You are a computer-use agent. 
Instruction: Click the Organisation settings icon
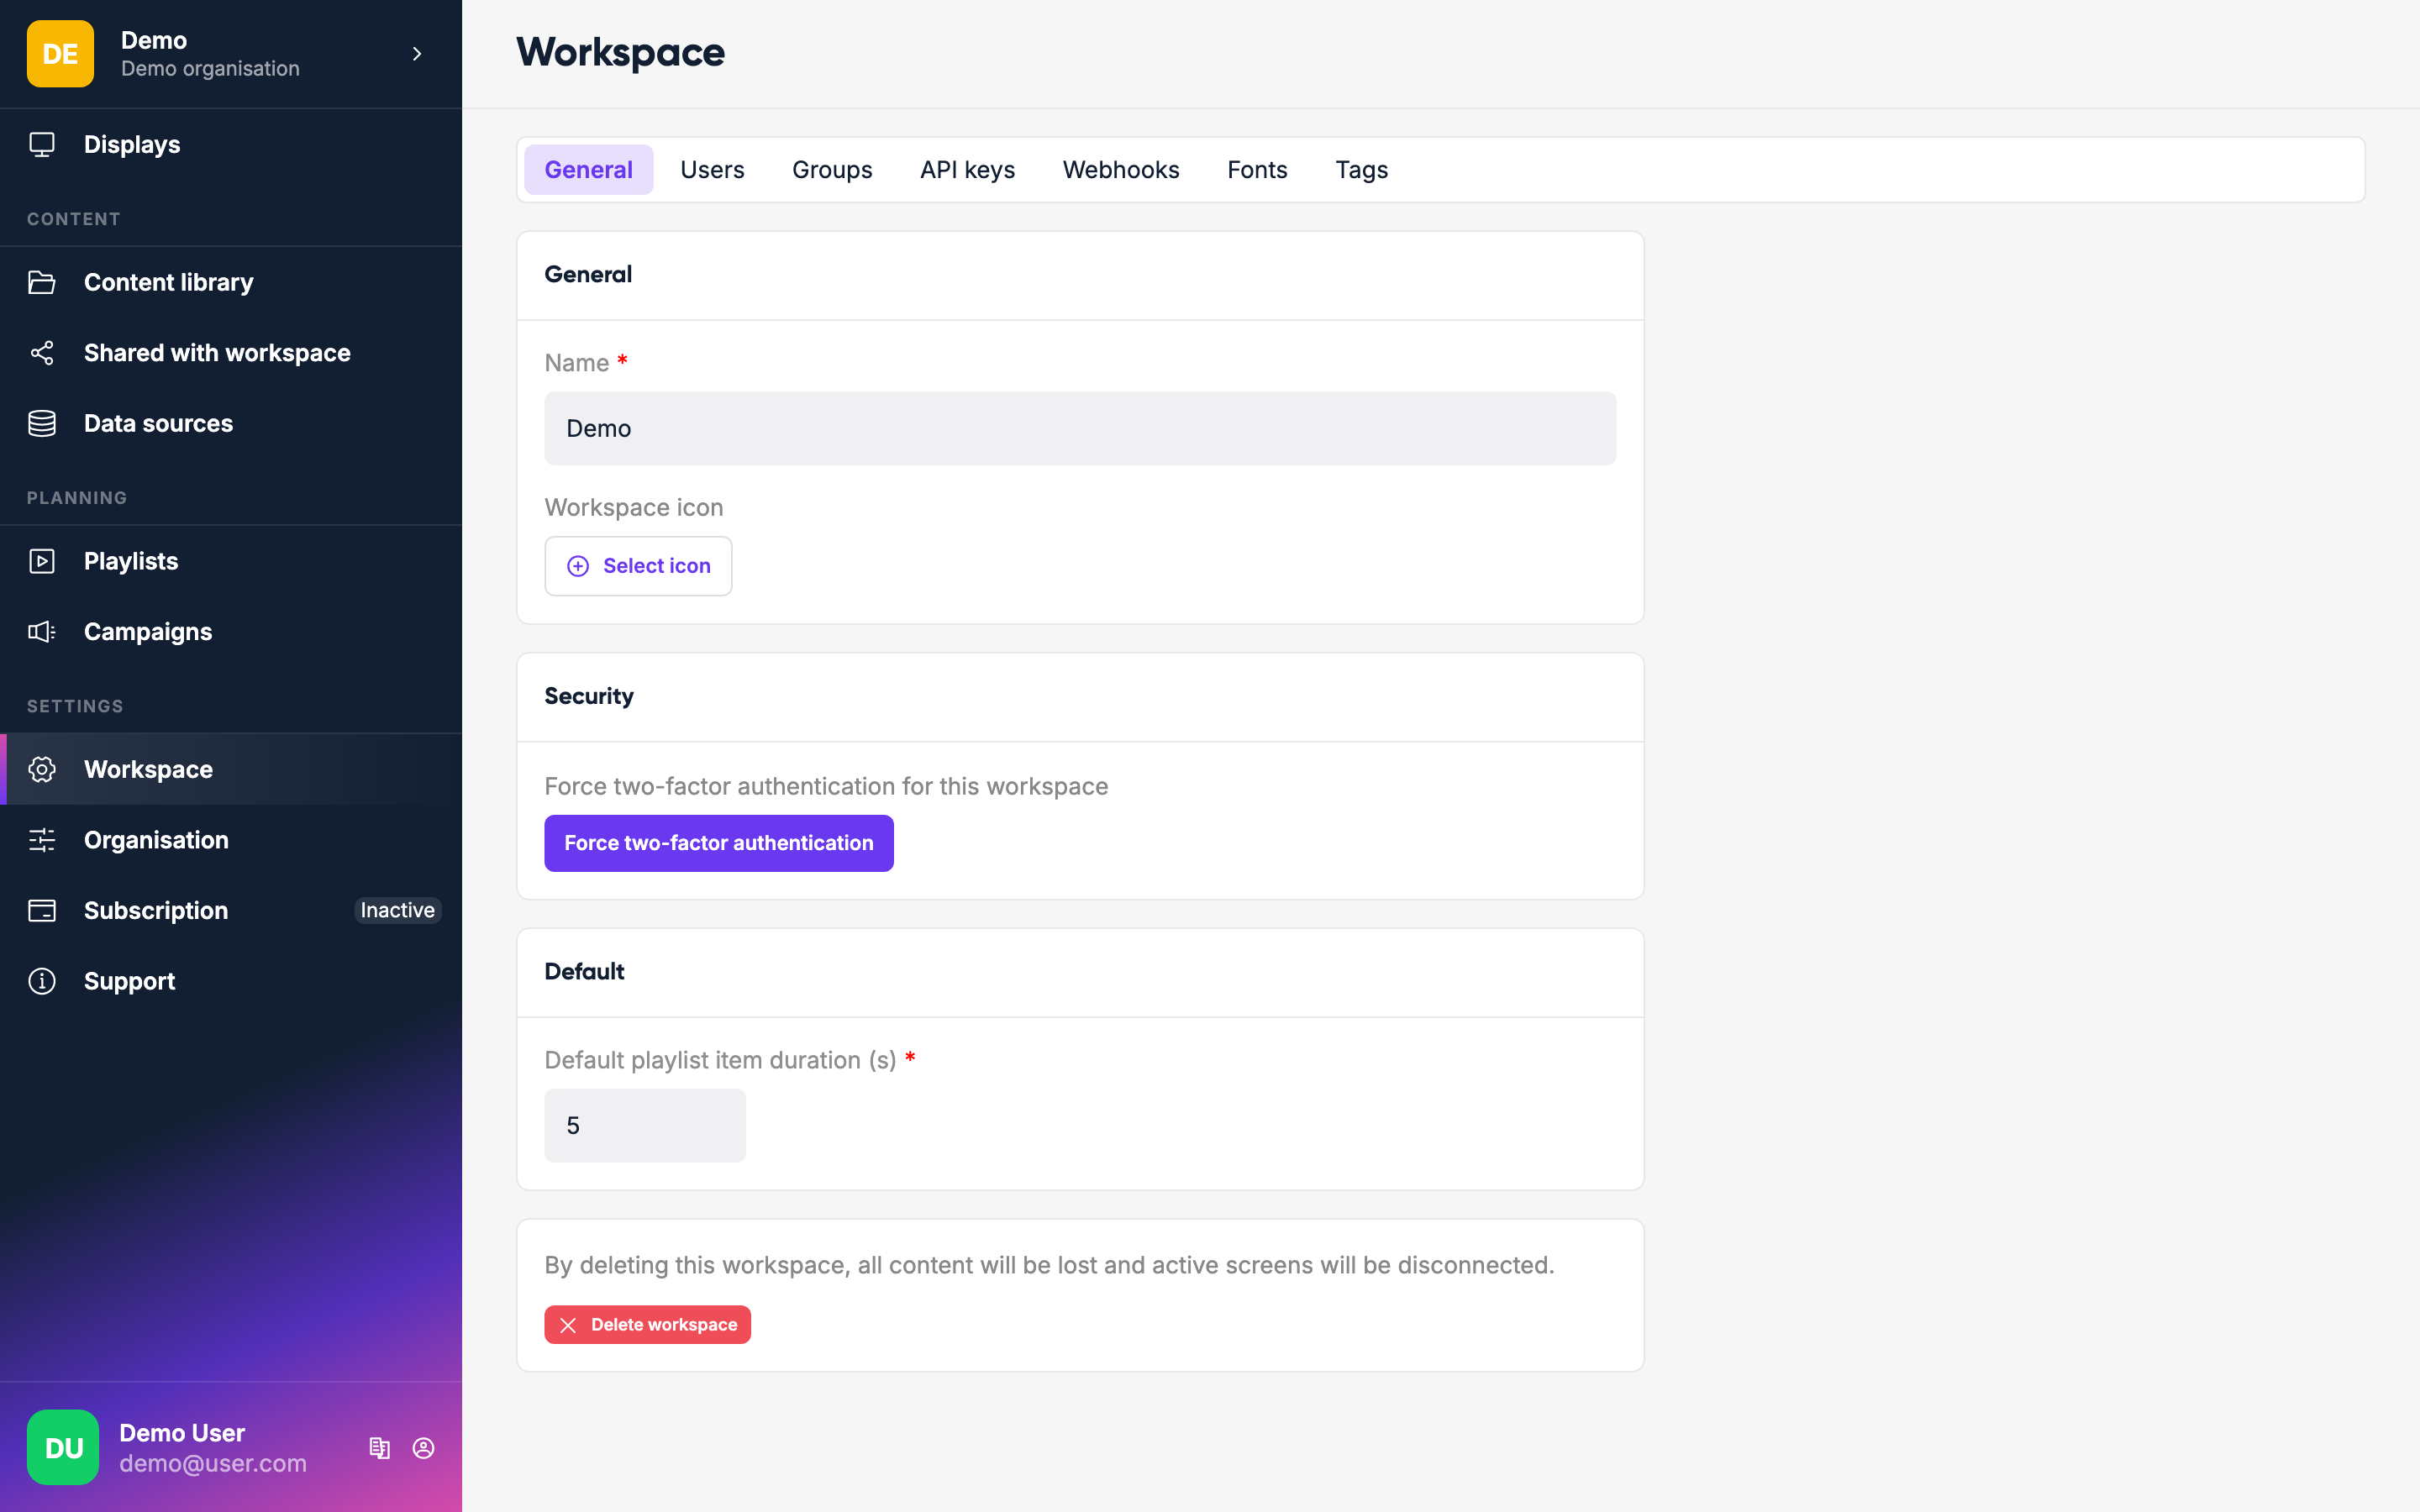(42, 840)
